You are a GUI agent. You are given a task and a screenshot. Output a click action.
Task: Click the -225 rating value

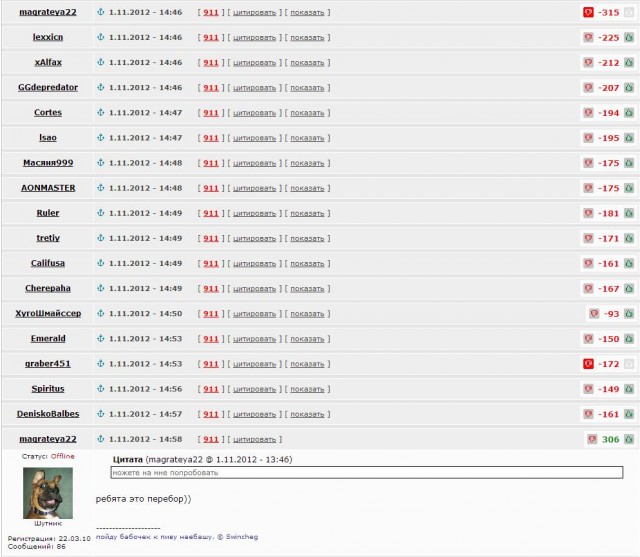tap(609, 38)
